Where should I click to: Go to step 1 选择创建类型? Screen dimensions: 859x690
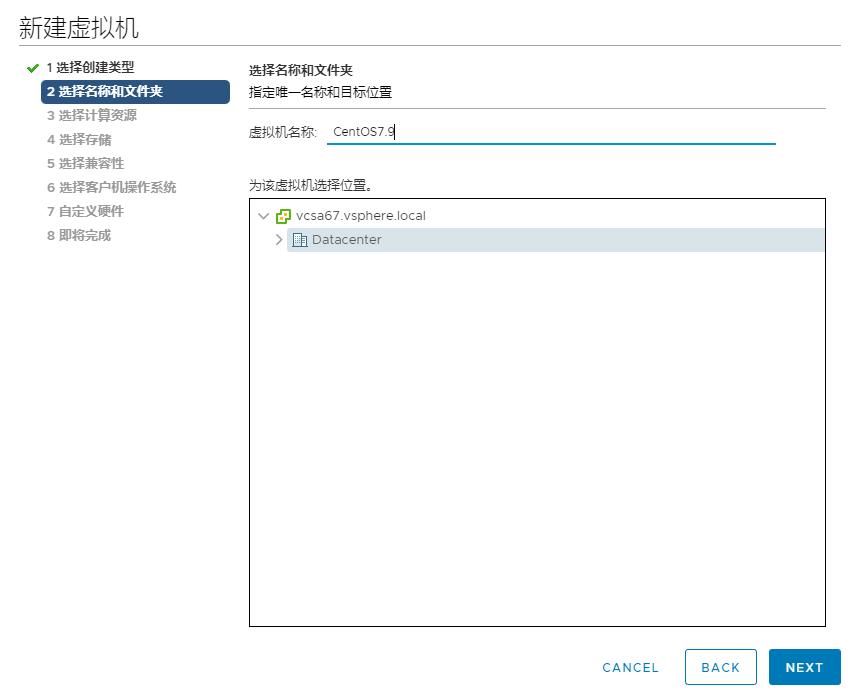point(84,69)
